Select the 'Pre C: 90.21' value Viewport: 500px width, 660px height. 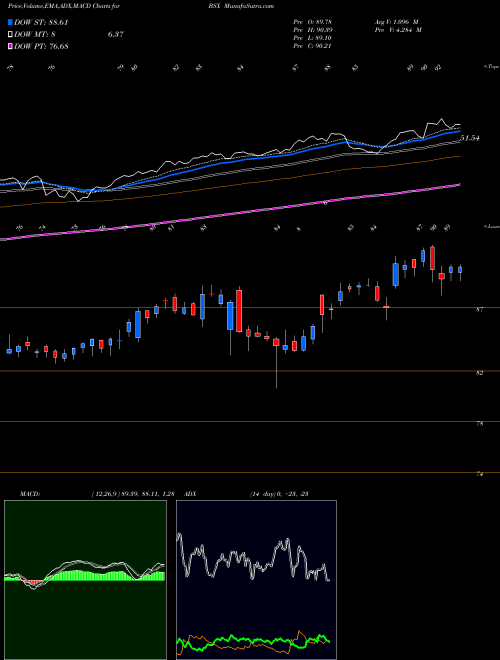[312, 46]
